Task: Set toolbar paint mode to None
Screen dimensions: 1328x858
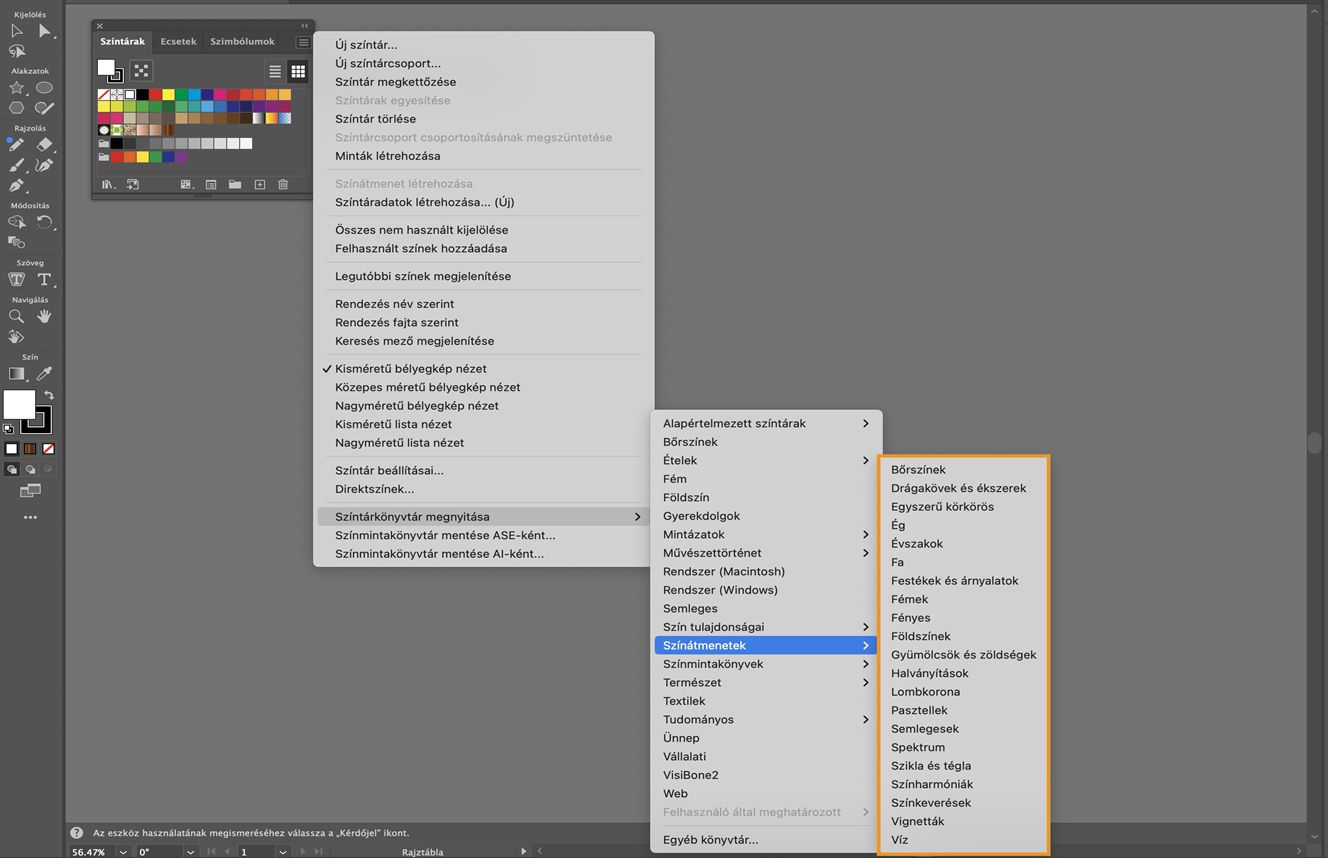Action: click(x=48, y=449)
